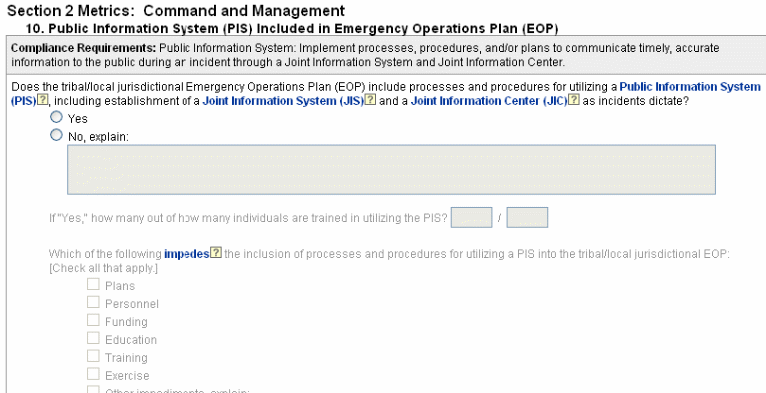Image resolution: width=766 pixels, height=393 pixels.
Task: Check the Exercise impediment checkbox
Action: pos(93,374)
